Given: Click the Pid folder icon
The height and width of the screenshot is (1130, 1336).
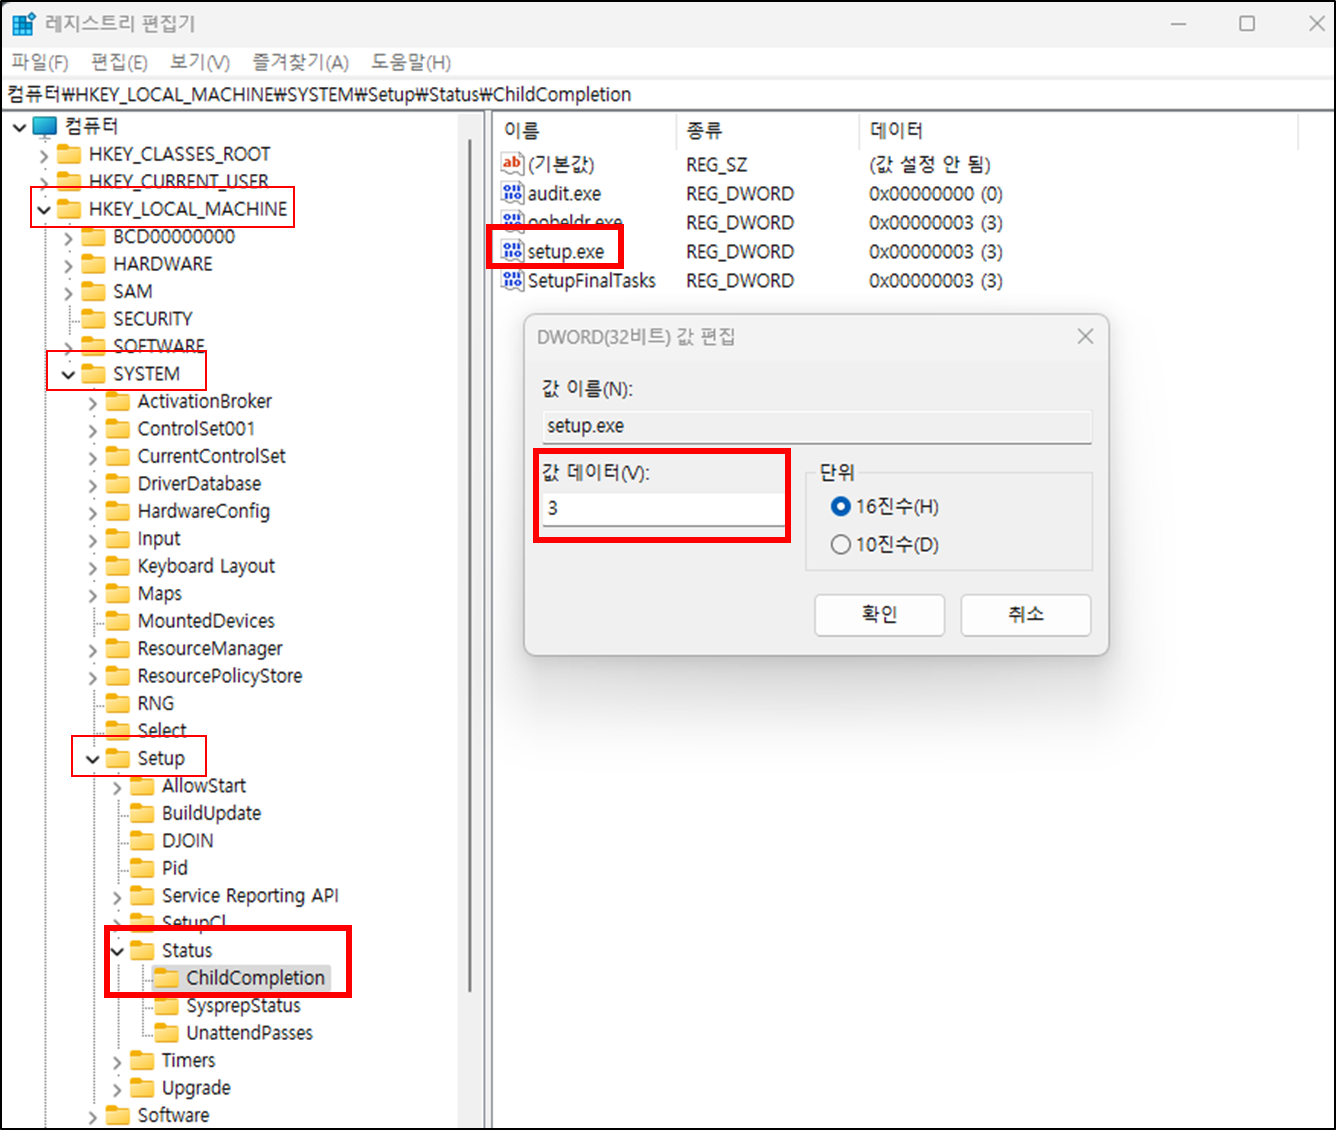Looking at the screenshot, I should pos(143,869).
